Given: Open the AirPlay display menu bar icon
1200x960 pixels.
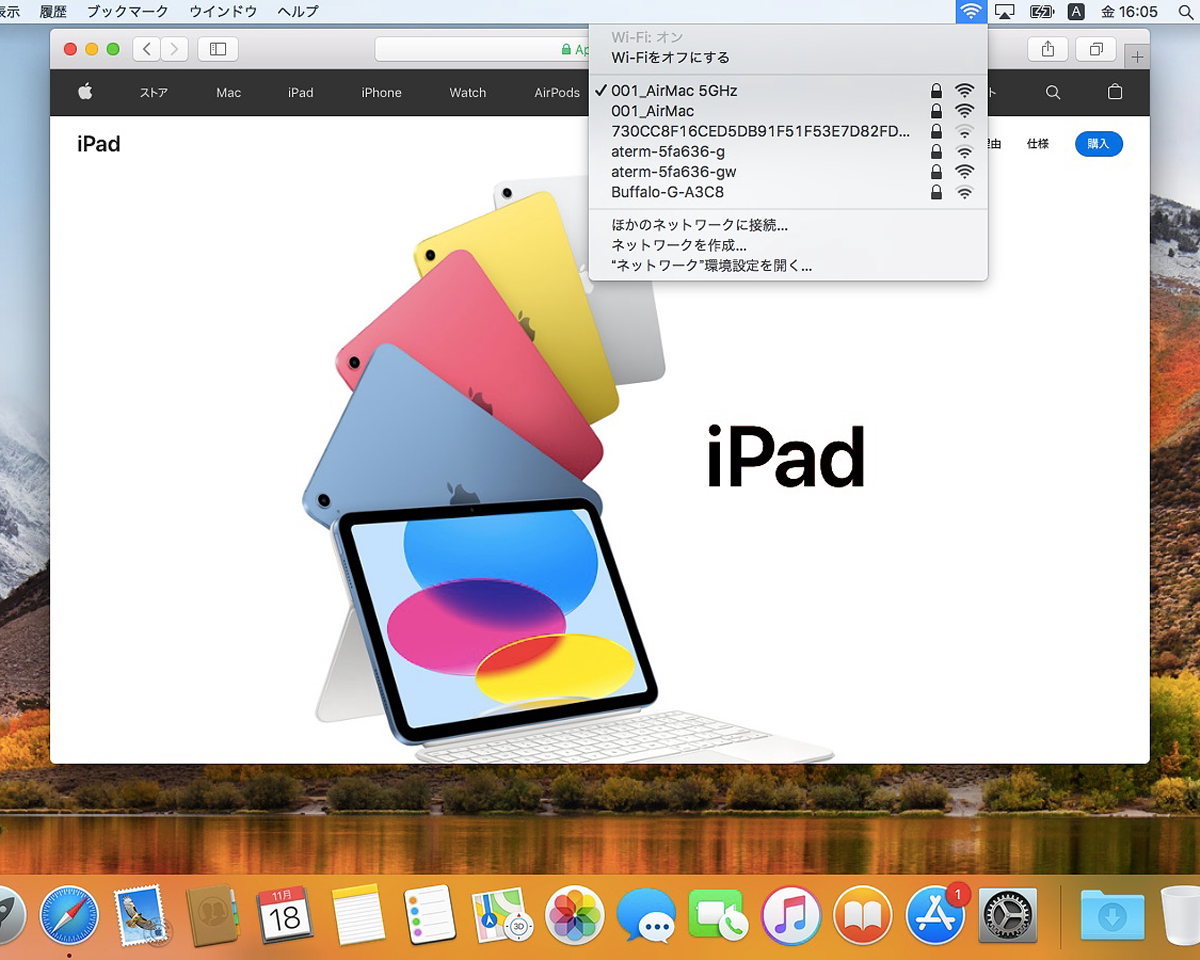Looking at the screenshot, I should [x=1006, y=12].
